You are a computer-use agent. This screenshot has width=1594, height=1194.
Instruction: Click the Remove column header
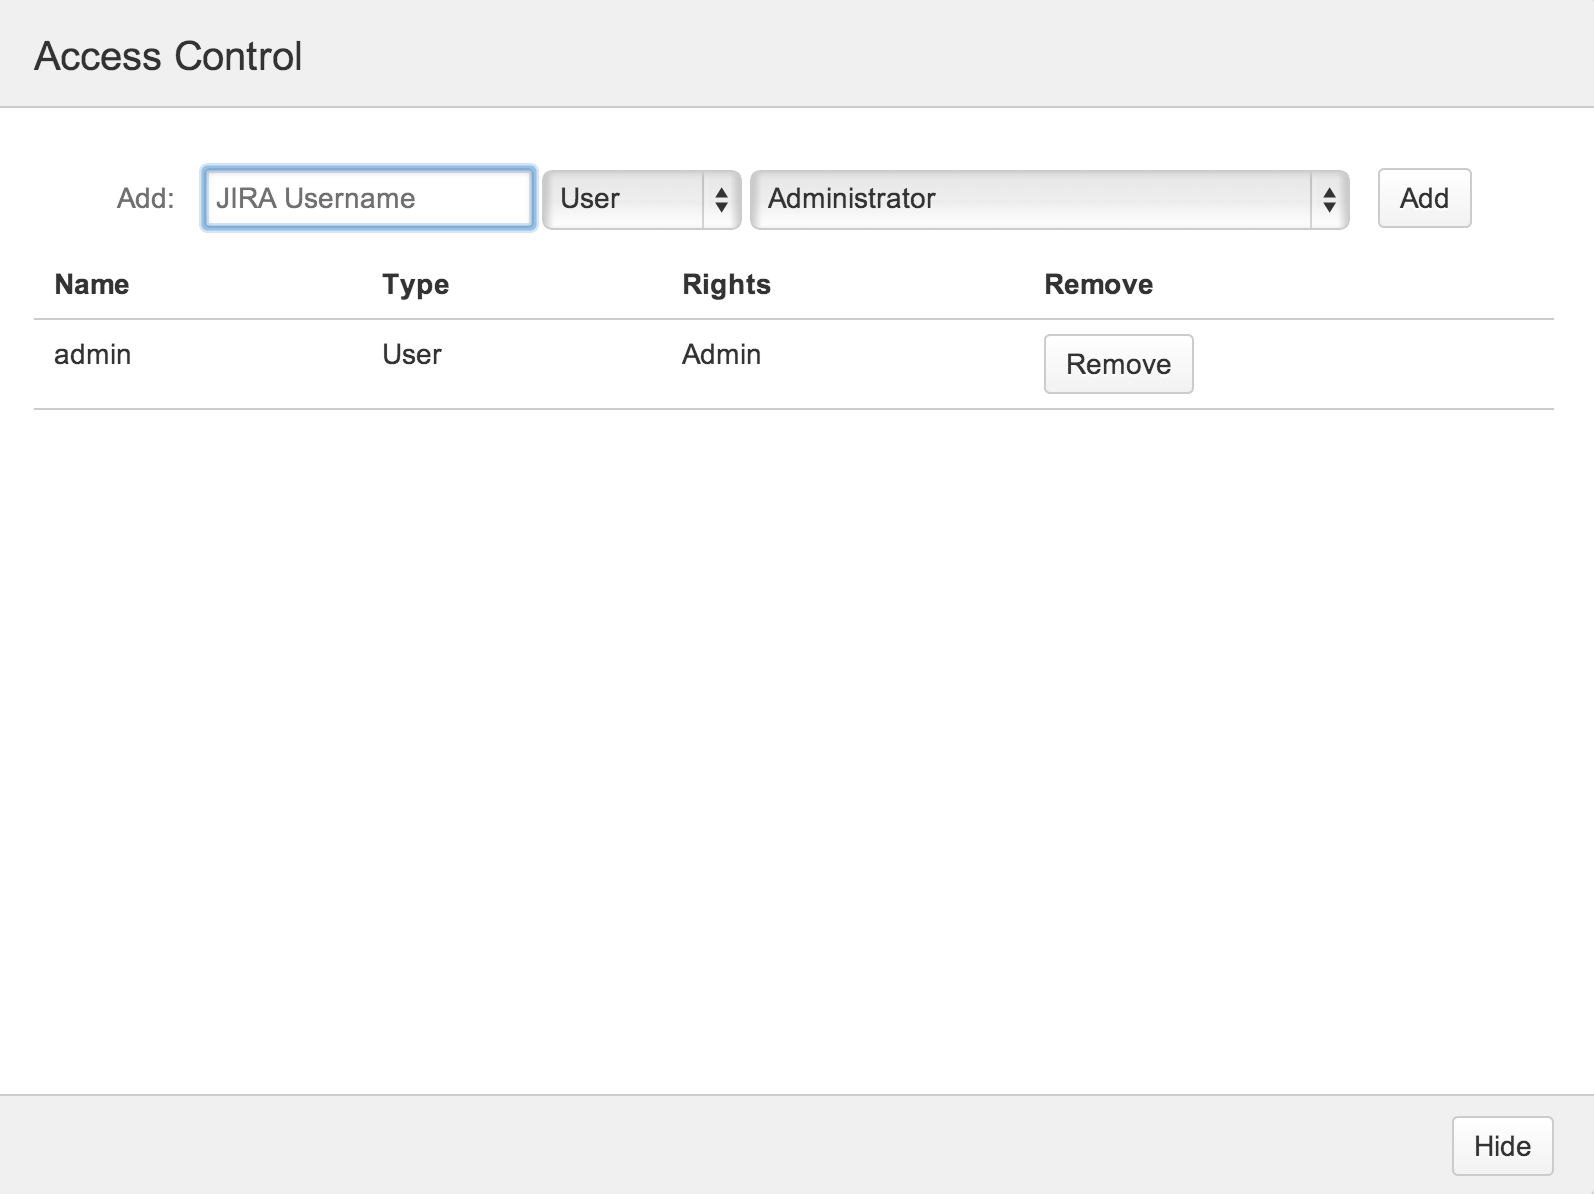click(x=1098, y=285)
